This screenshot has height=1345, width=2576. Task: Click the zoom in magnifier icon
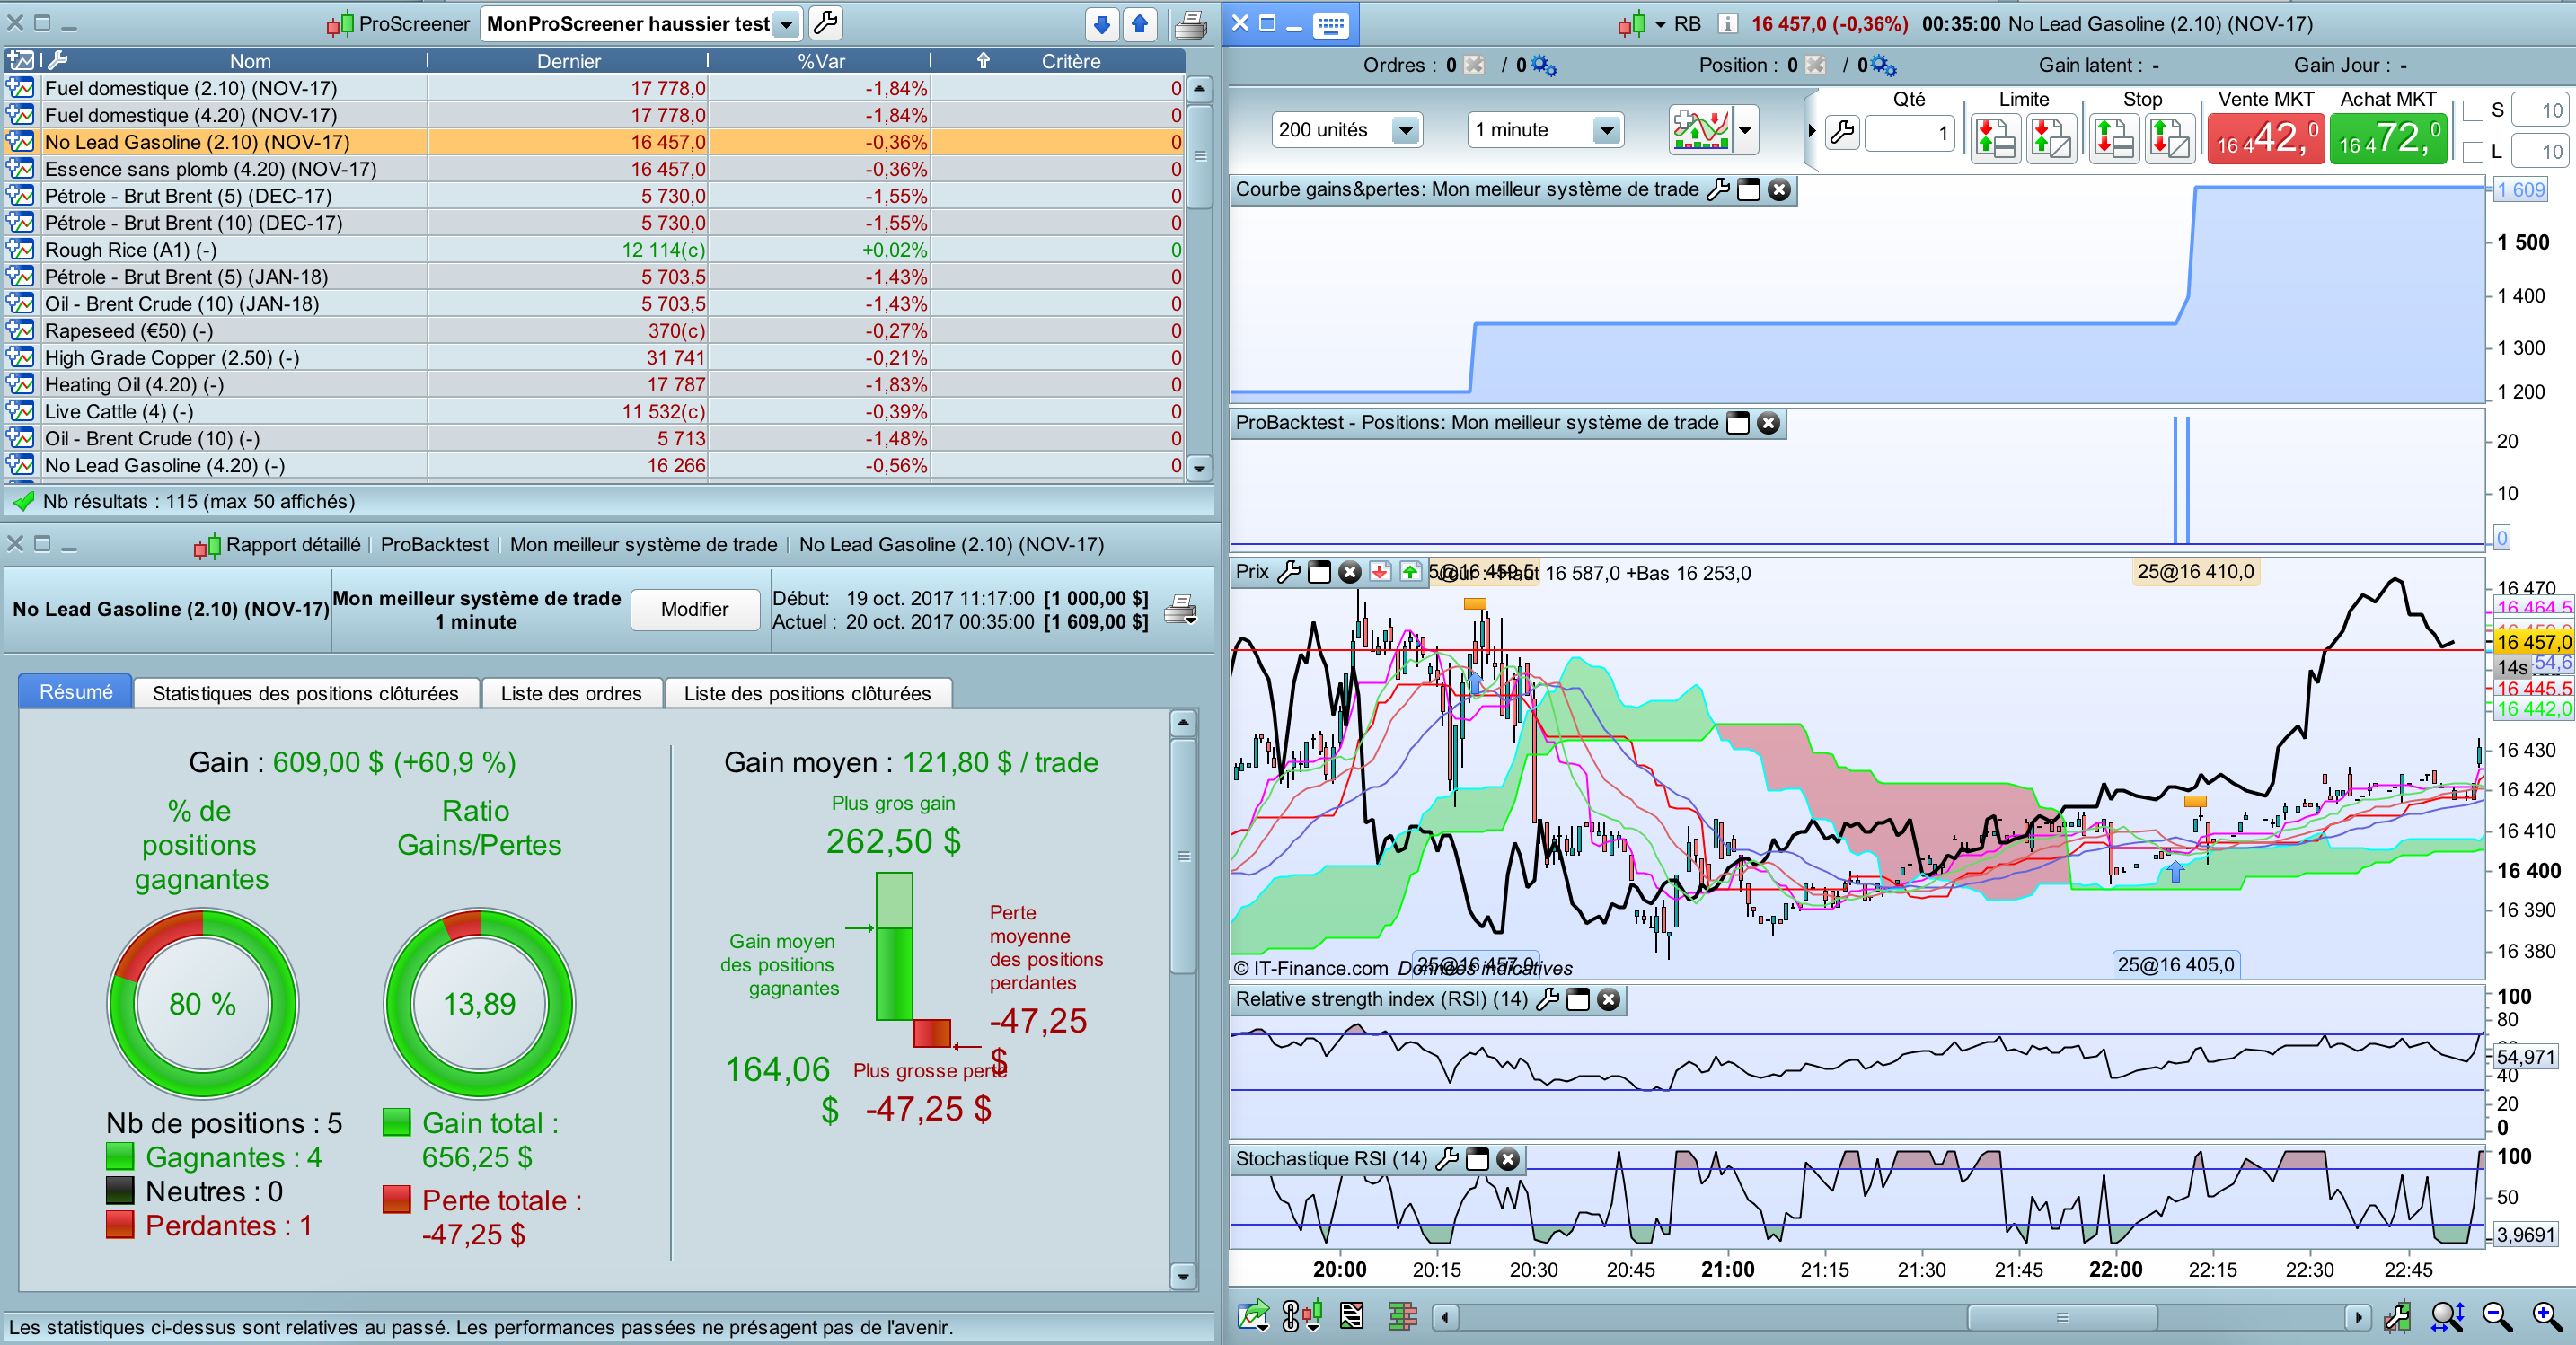pyautogui.click(x=2546, y=1316)
